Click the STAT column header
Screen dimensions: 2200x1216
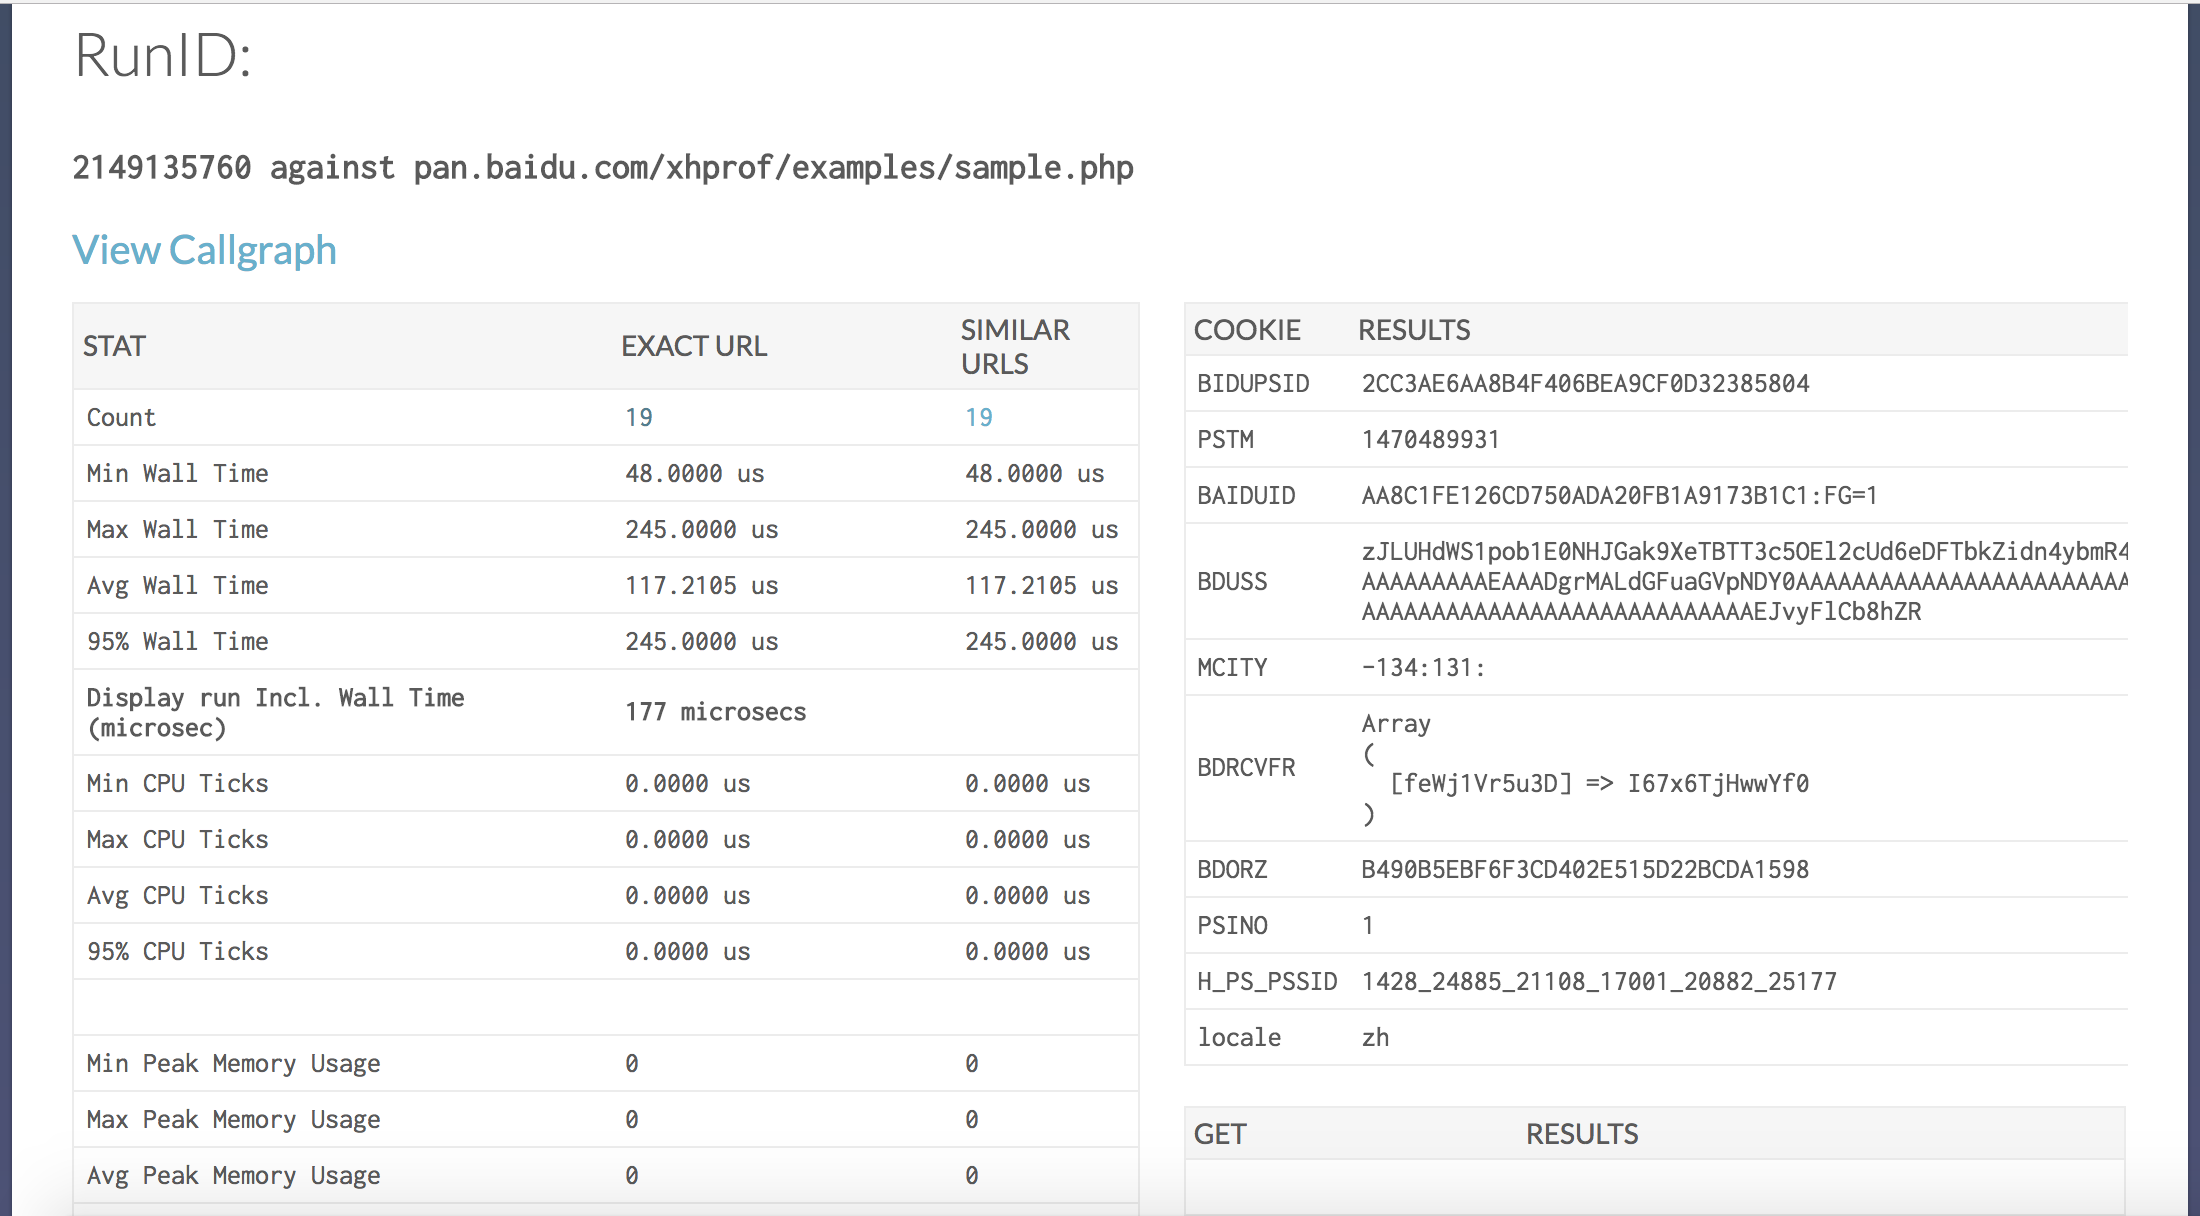pyautogui.click(x=114, y=346)
